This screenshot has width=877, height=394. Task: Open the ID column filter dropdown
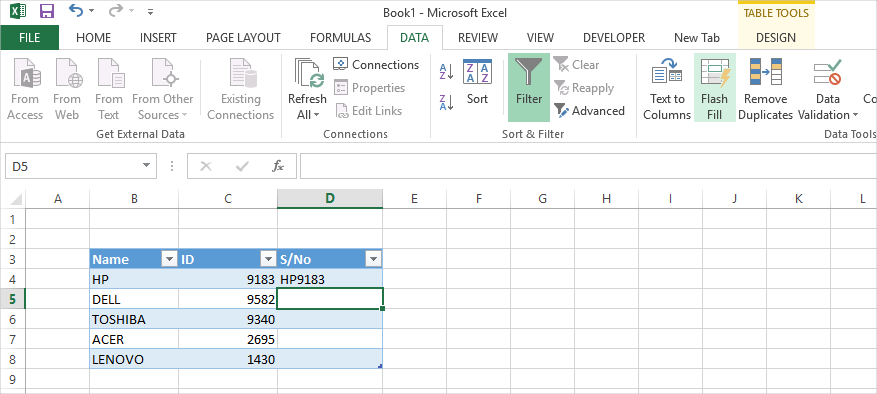pyautogui.click(x=268, y=259)
